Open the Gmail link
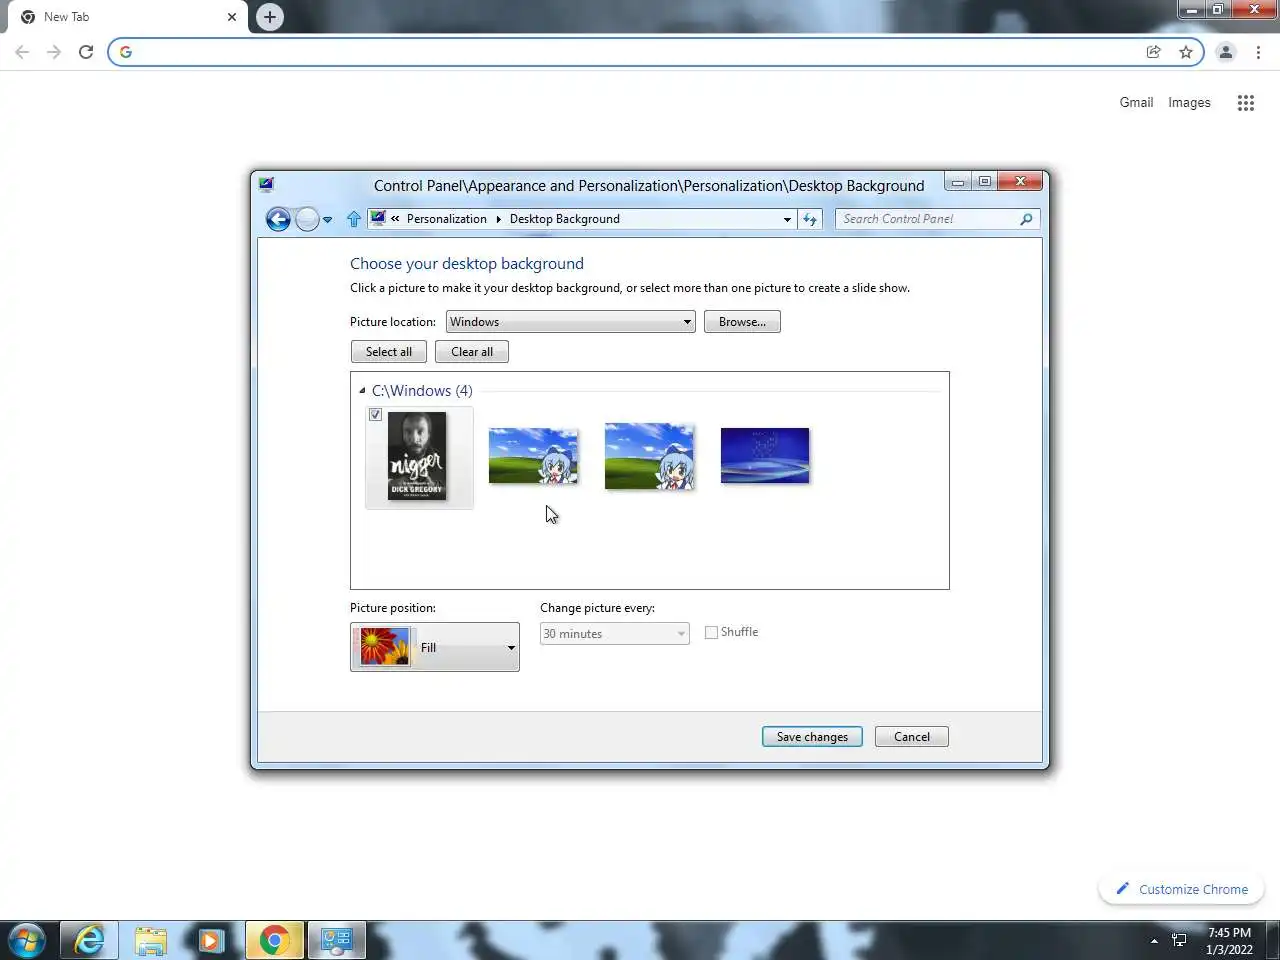This screenshot has height=960, width=1280. (1136, 102)
